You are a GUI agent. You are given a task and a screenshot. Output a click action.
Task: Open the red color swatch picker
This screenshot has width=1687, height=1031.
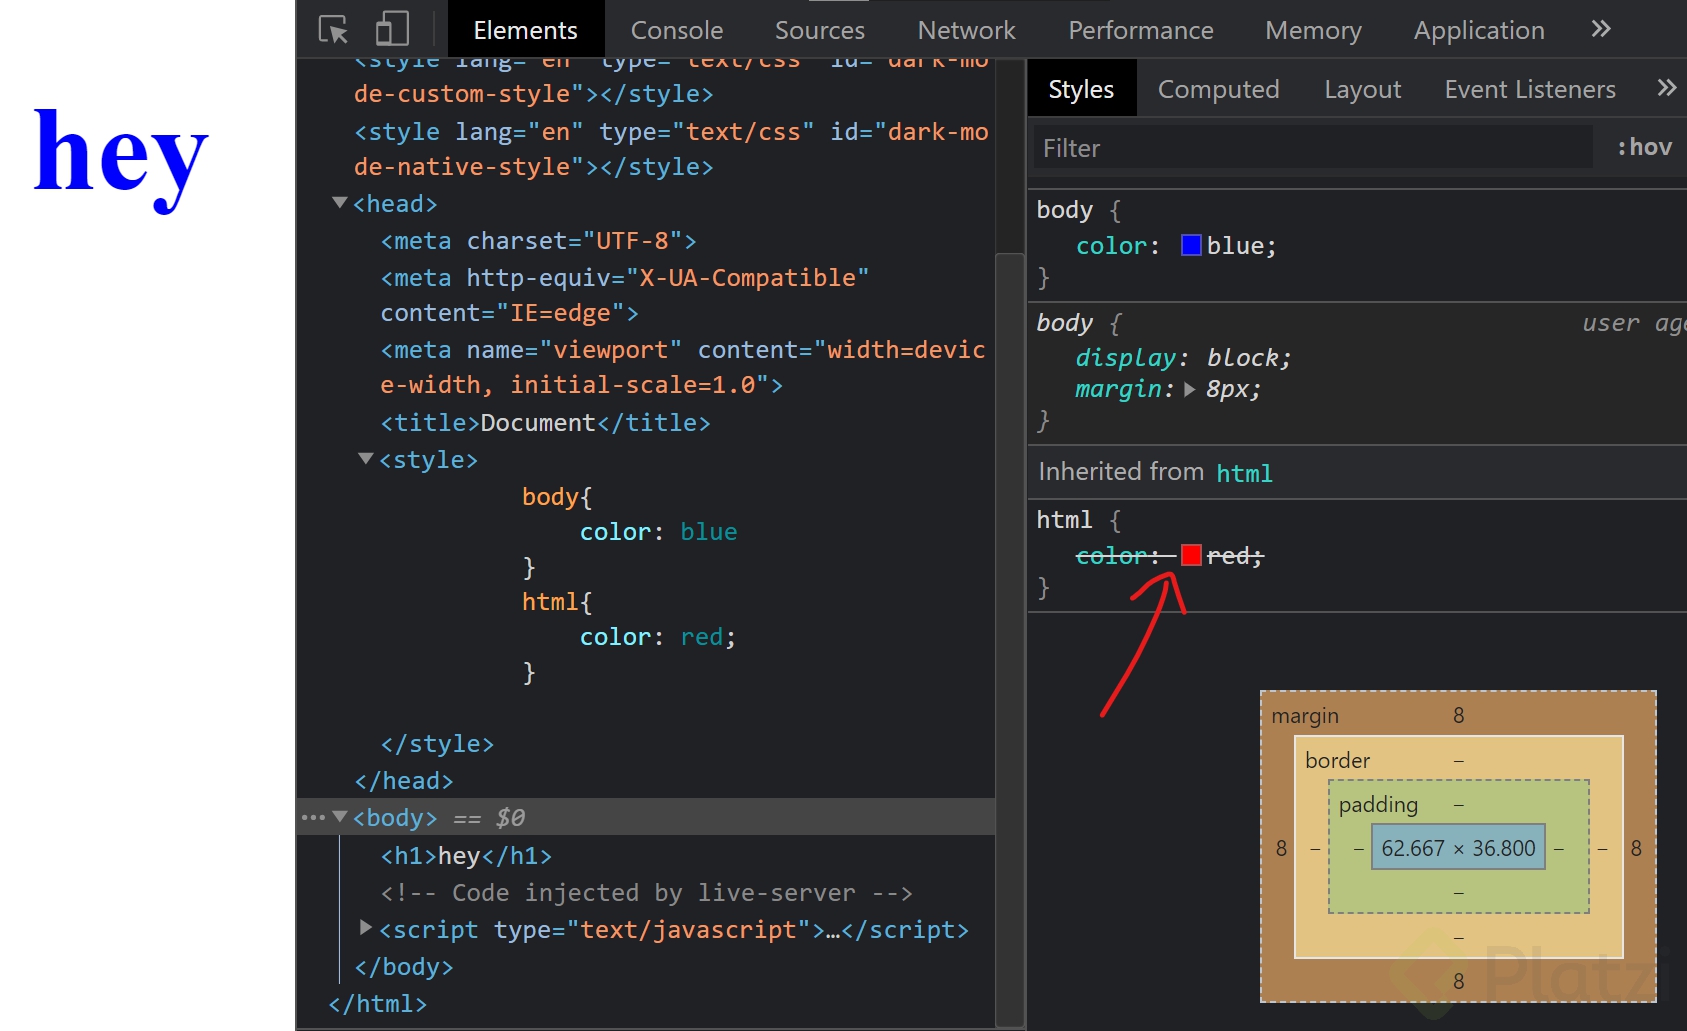coord(1191,555)
